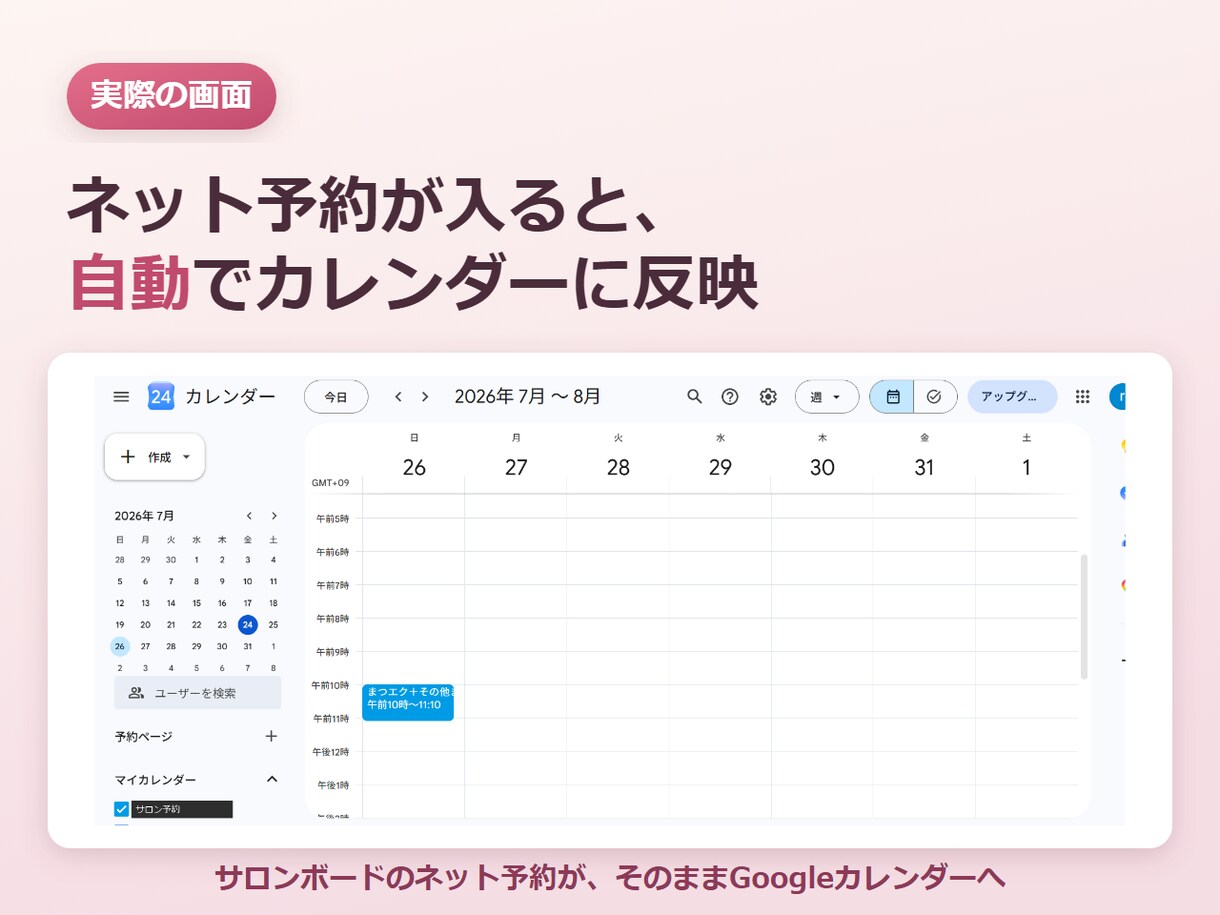Click the 2026年 7月 mini calendar title
This screenshot has height=915, width=1220.
click(x=145, y=516)
